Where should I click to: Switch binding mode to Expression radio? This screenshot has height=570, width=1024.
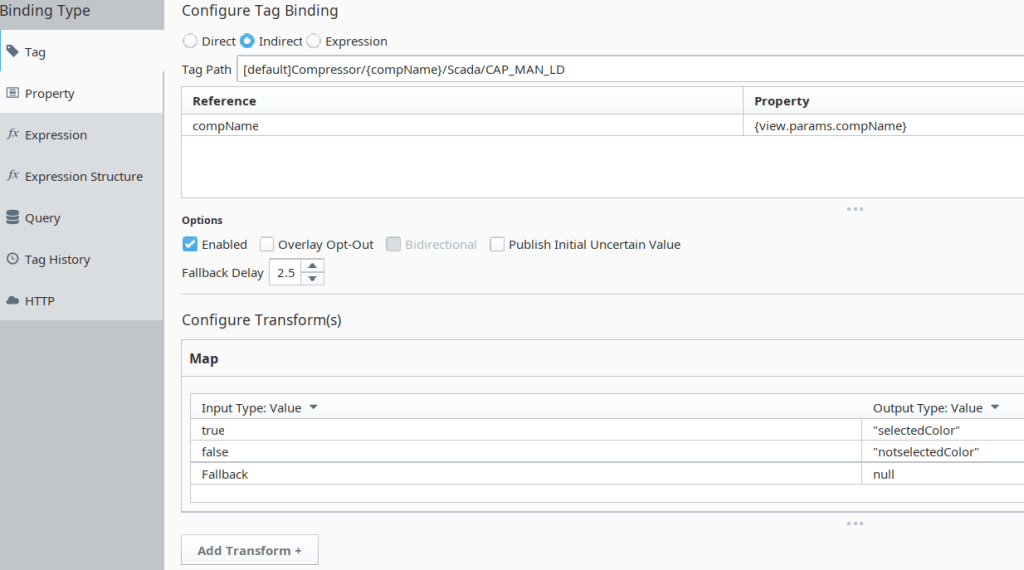click(314, 42)
